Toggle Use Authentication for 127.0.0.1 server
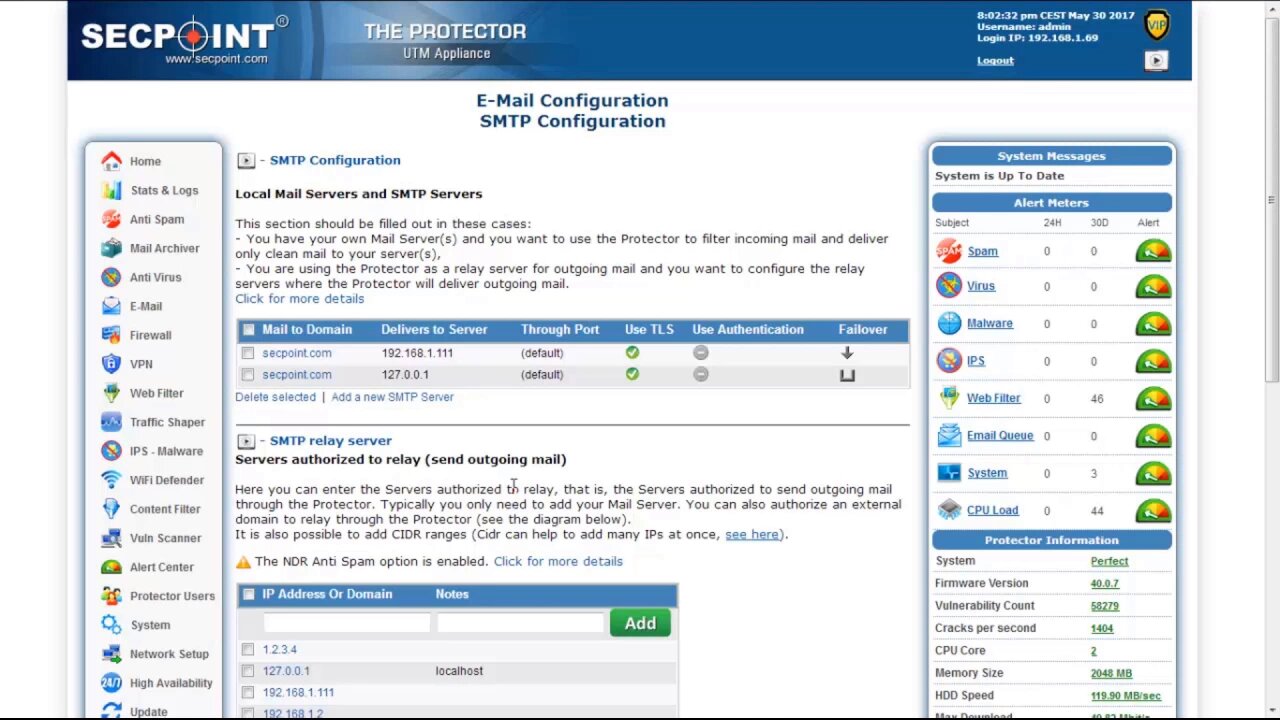The width and height of the screenshot is (1280, 720). pos(700,374)
